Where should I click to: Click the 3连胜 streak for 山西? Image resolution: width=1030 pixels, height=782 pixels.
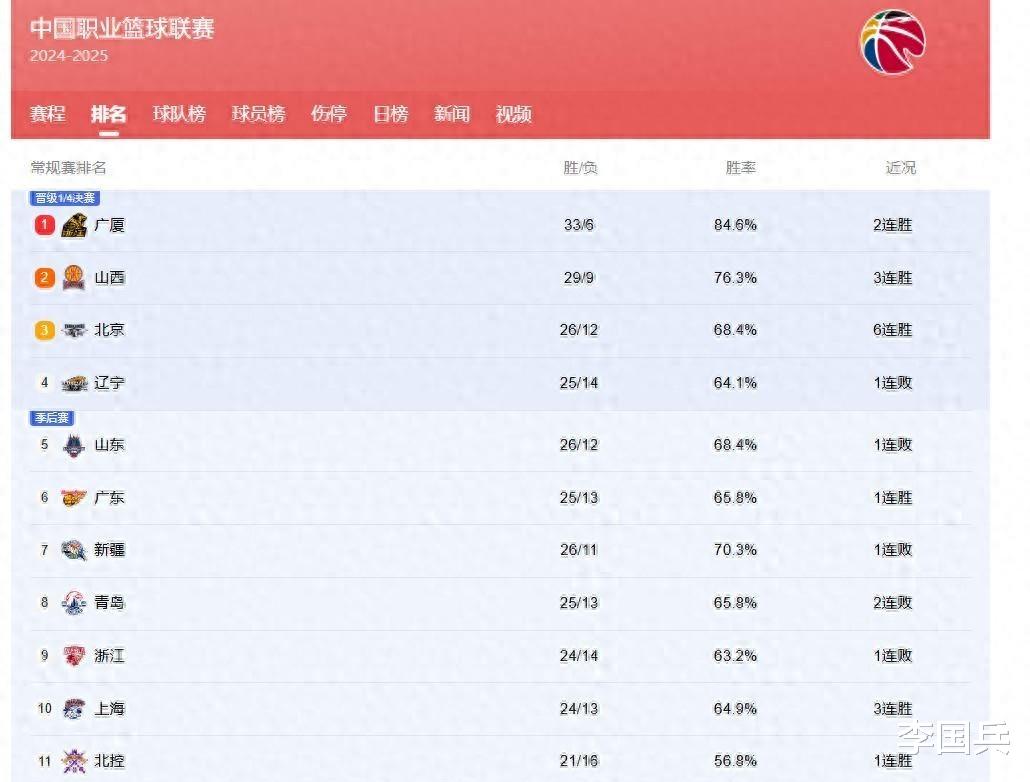(893, 278)
